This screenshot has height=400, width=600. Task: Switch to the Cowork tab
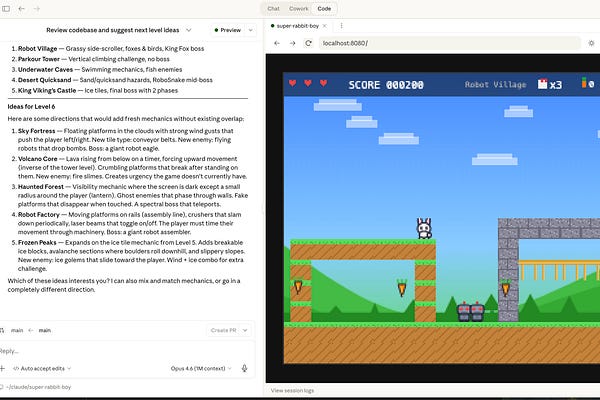(x=298, y=8)
